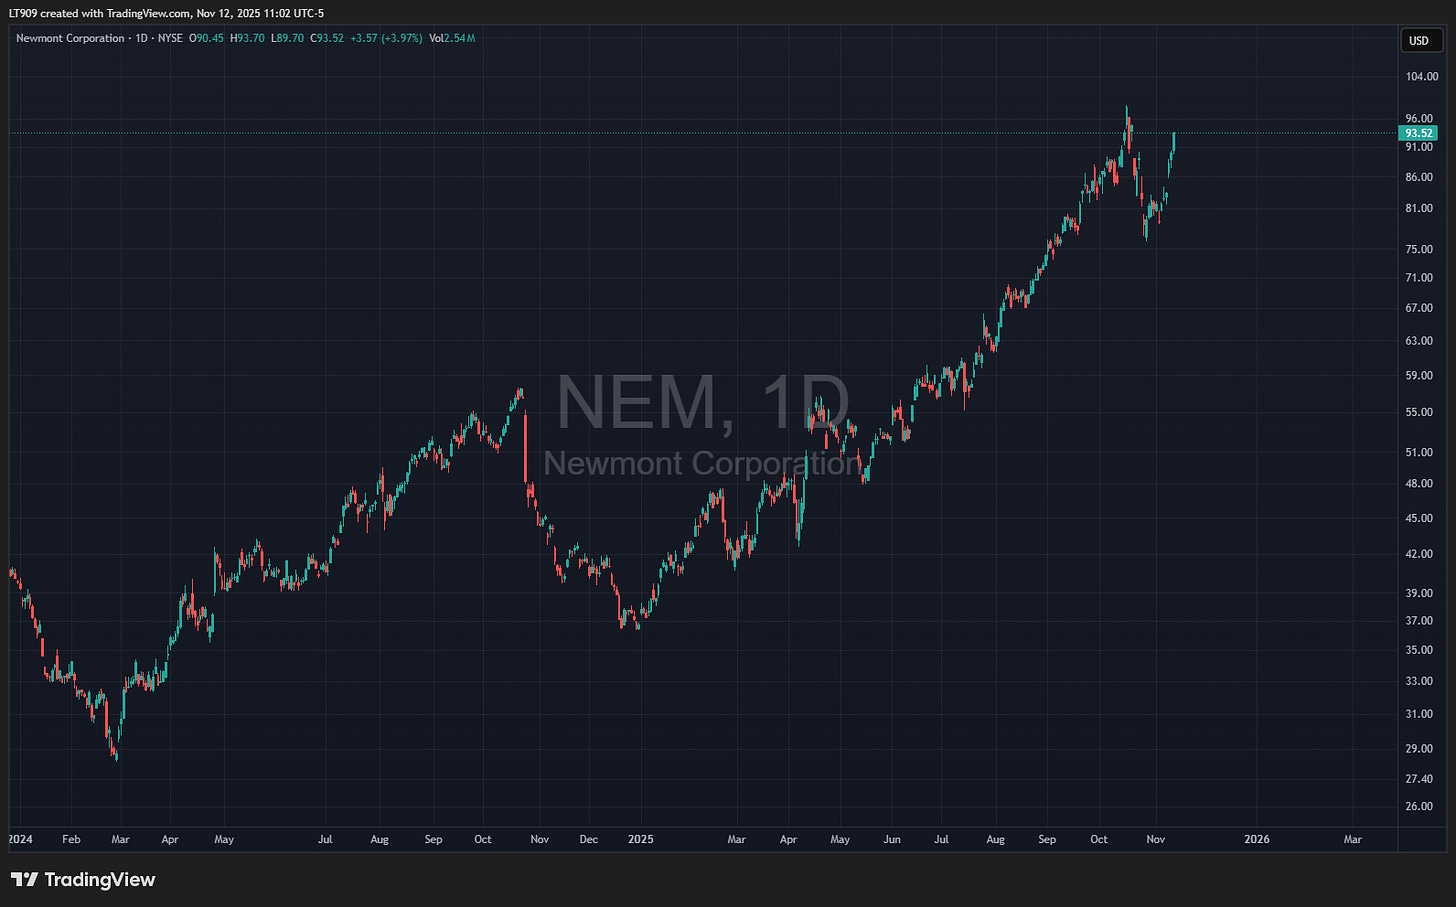Click the open value O90.45
The width and height of the screenshot is (1456, 907).
click(207, 38)
